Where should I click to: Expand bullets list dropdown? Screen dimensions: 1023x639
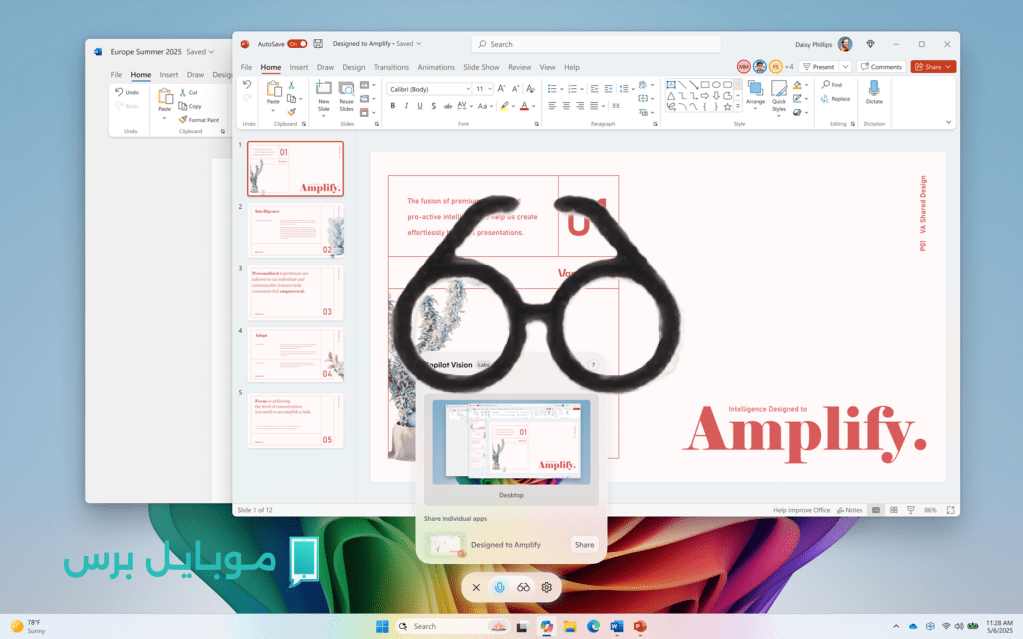coord(562,89)
